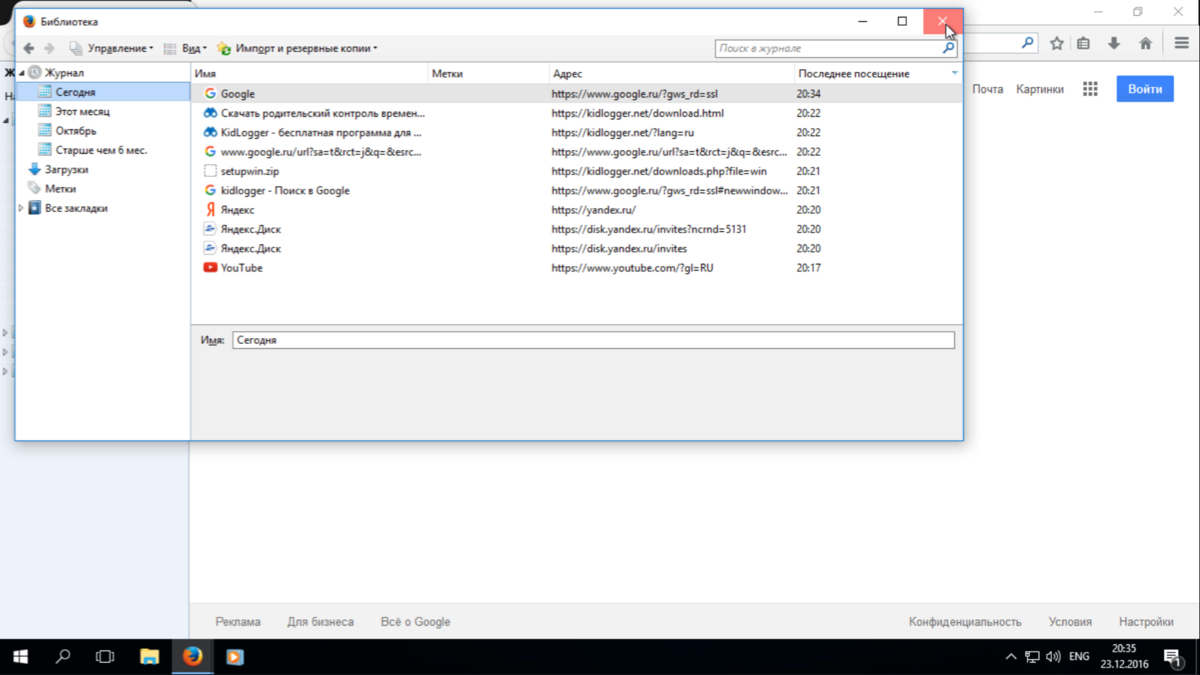This screenshot has width=1200, height=675.
Task: Click the Яндекс red Я icon
Action: tap(210, 210)
